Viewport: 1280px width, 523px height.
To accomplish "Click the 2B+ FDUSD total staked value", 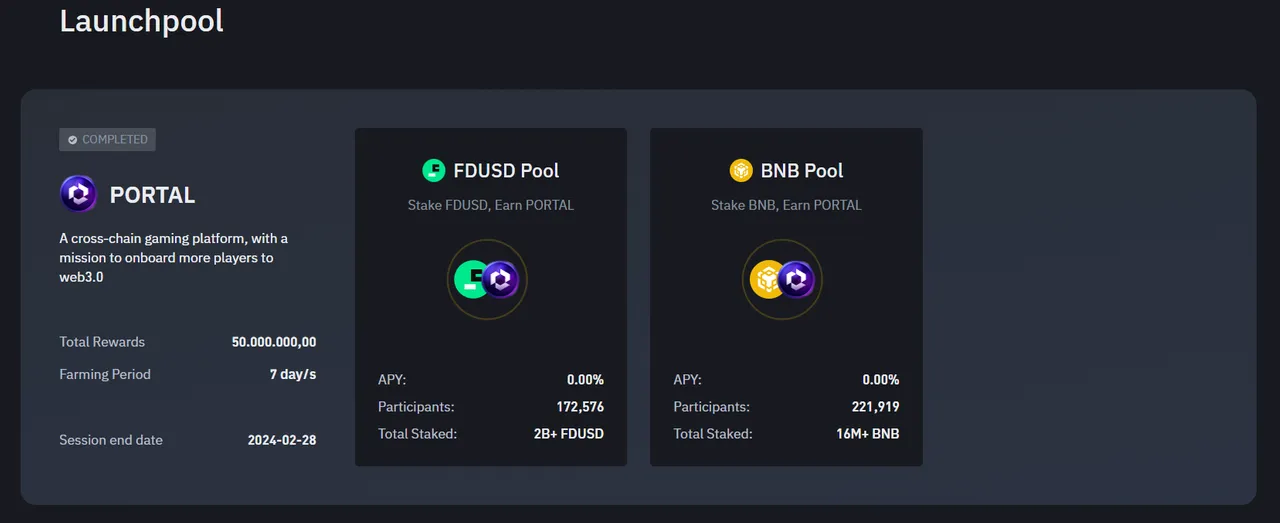I will tap(569, 434).
